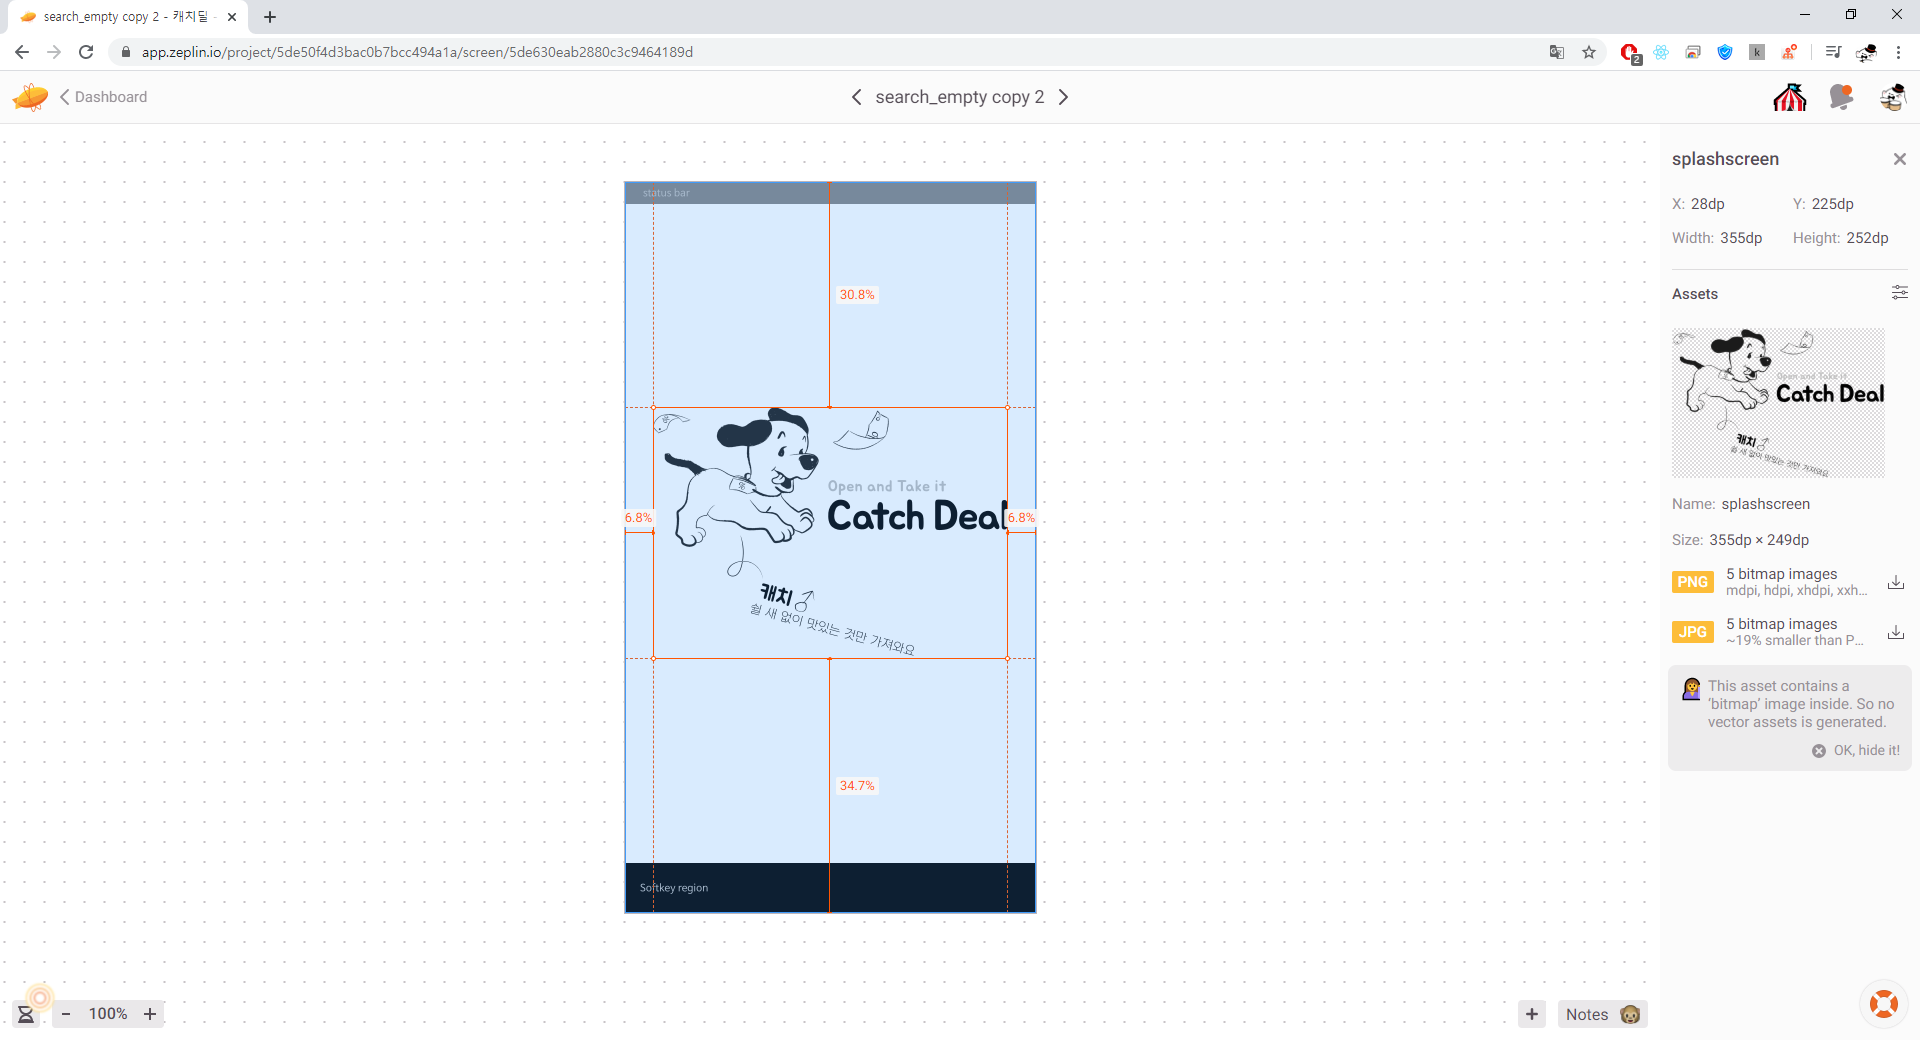Image resolution: width=1920 pixels, height=1040 pixels.
Task: Click search_empty copy 2 screen title
Action: tap(959, 97)
